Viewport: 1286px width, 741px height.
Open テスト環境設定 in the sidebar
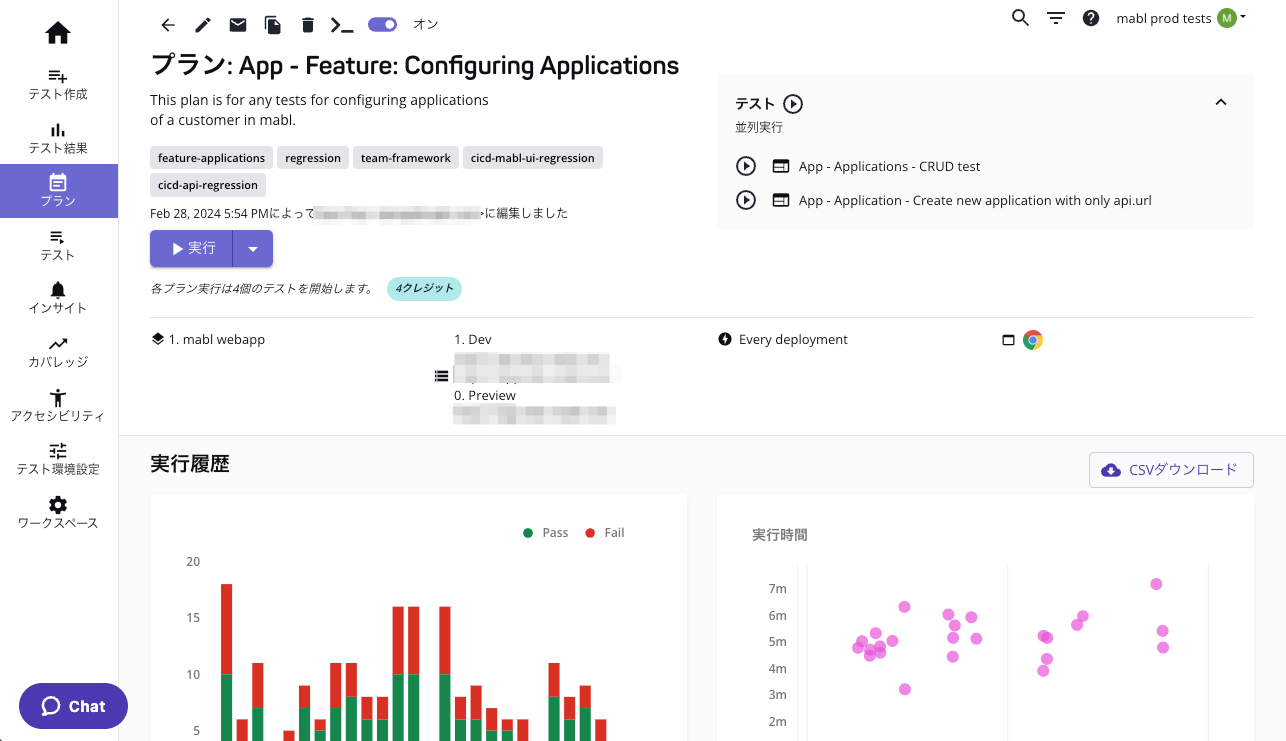click(x=58, y=459)
